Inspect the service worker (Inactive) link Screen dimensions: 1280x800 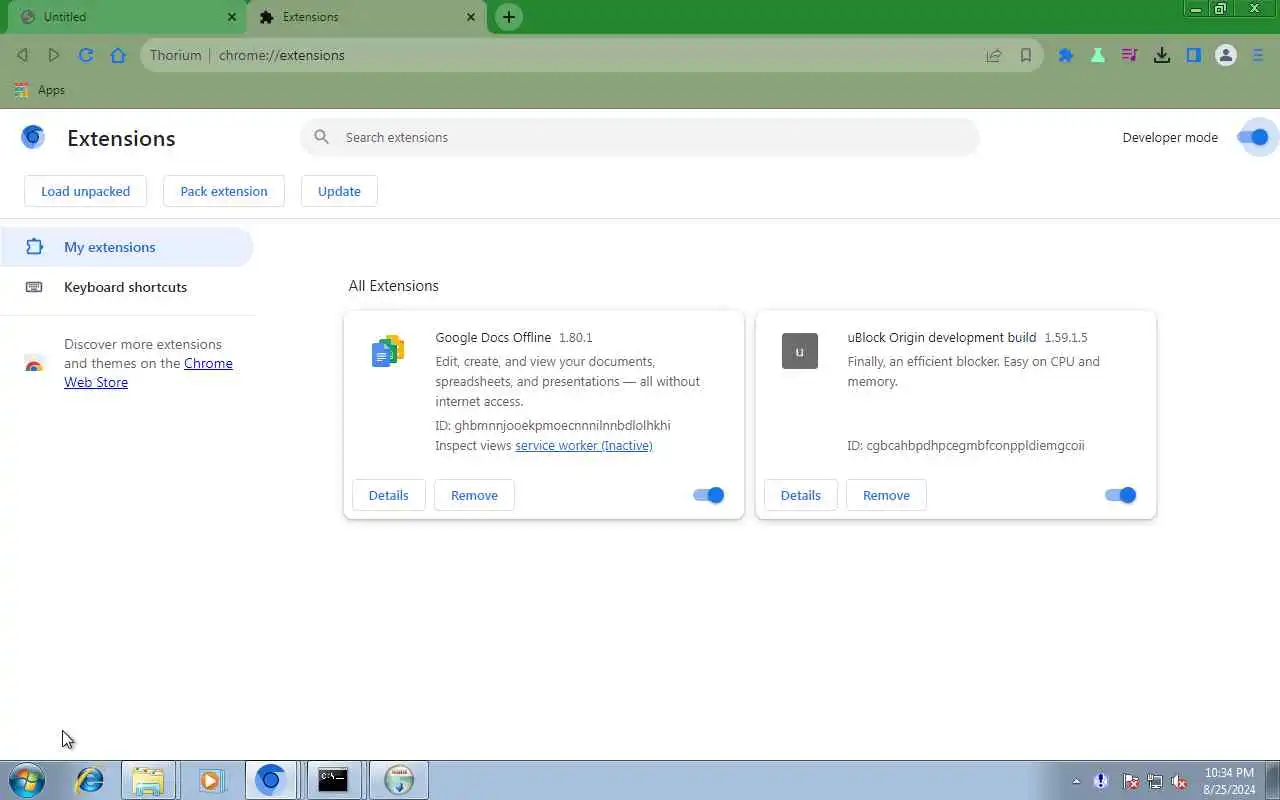pos(584,445)
